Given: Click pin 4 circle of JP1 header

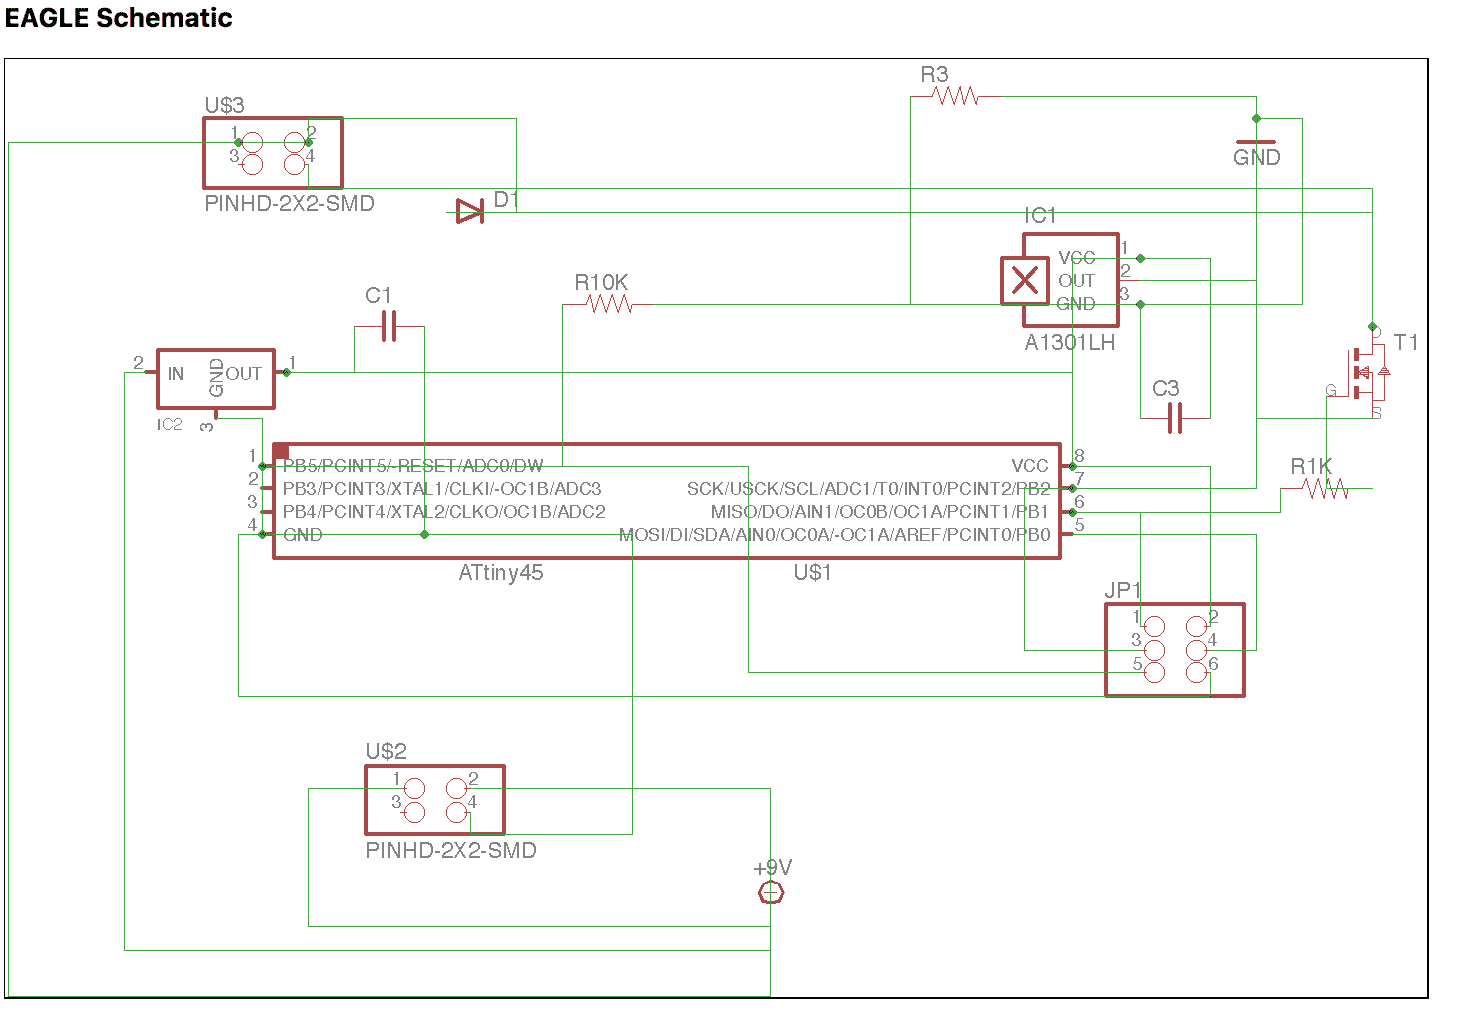Looking at the screenshot, I should point(1196,650).
